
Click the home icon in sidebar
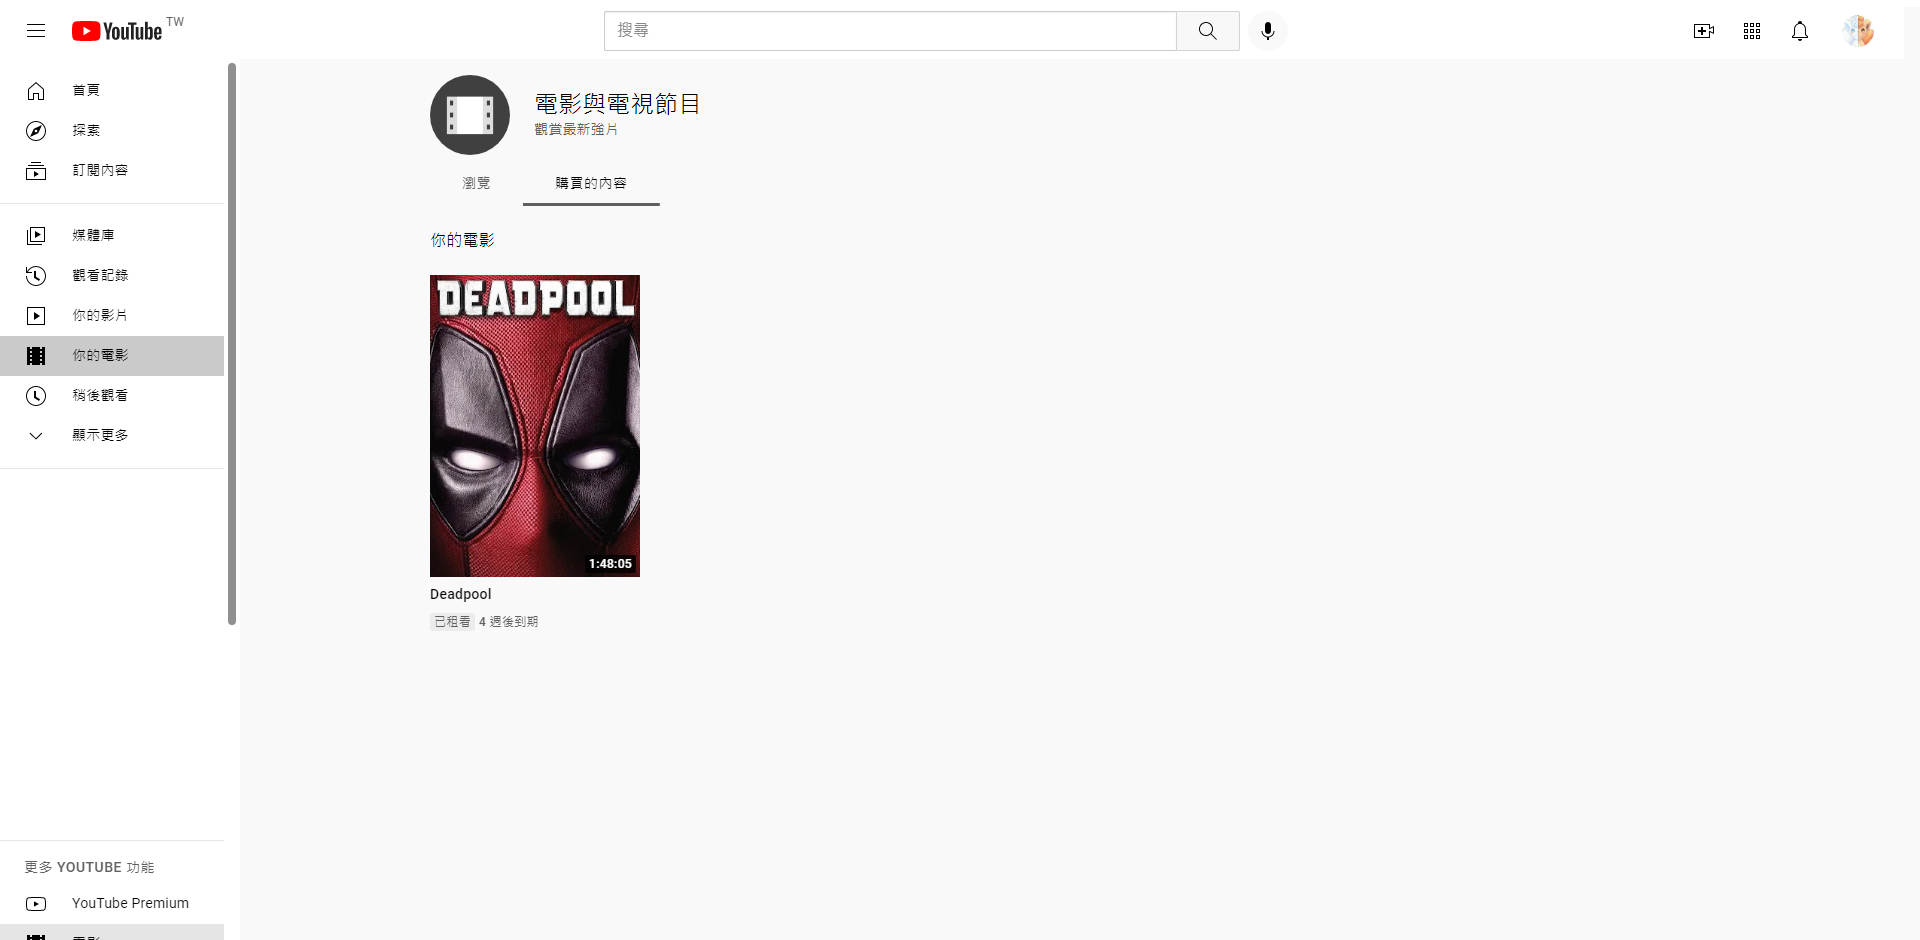[36, 91]
